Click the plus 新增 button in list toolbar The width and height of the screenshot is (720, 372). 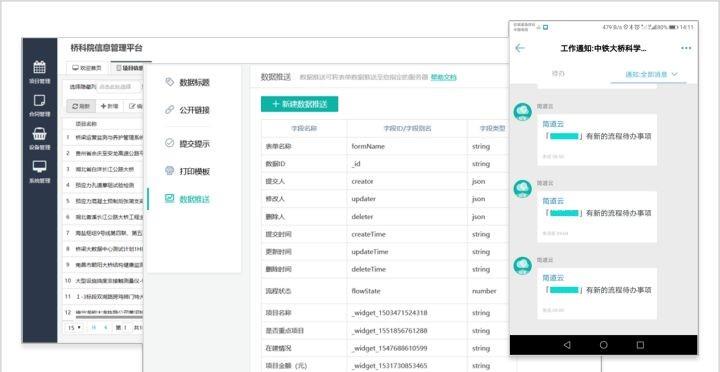point(109,106)
